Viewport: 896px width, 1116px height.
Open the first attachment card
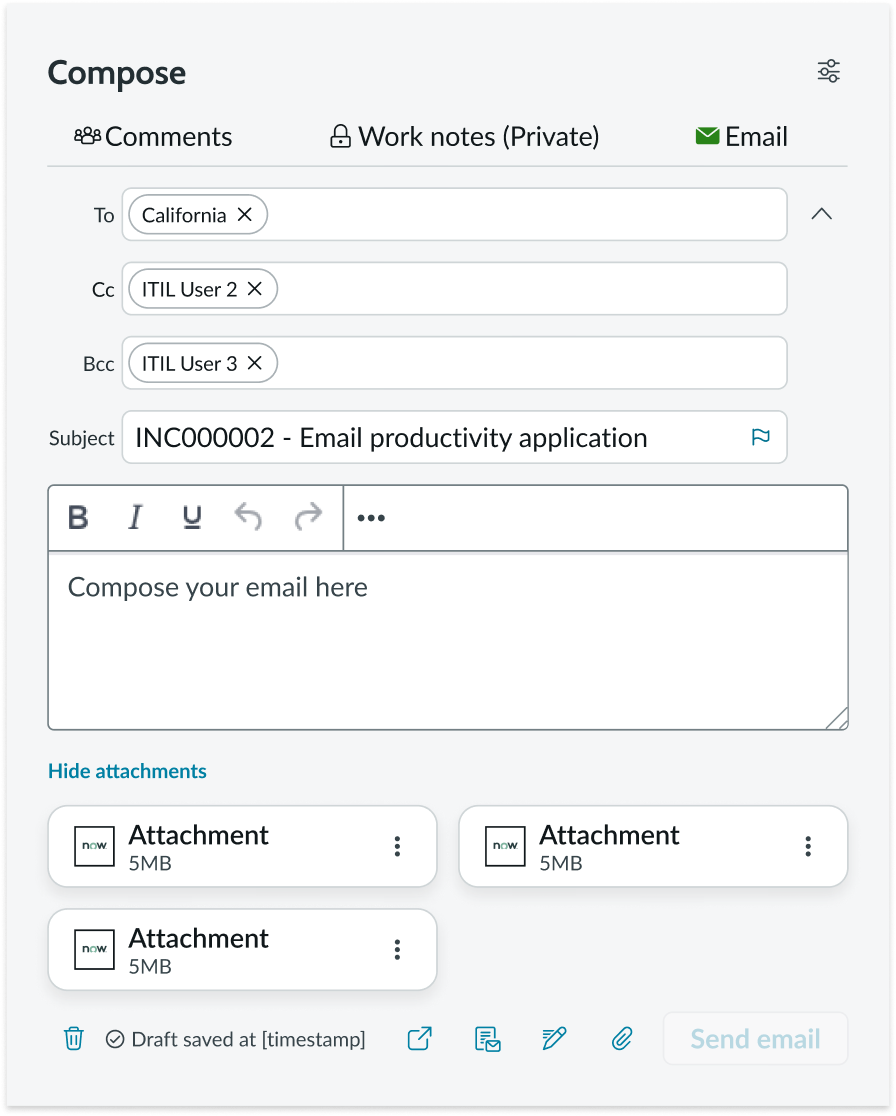[x=242, y=846]
